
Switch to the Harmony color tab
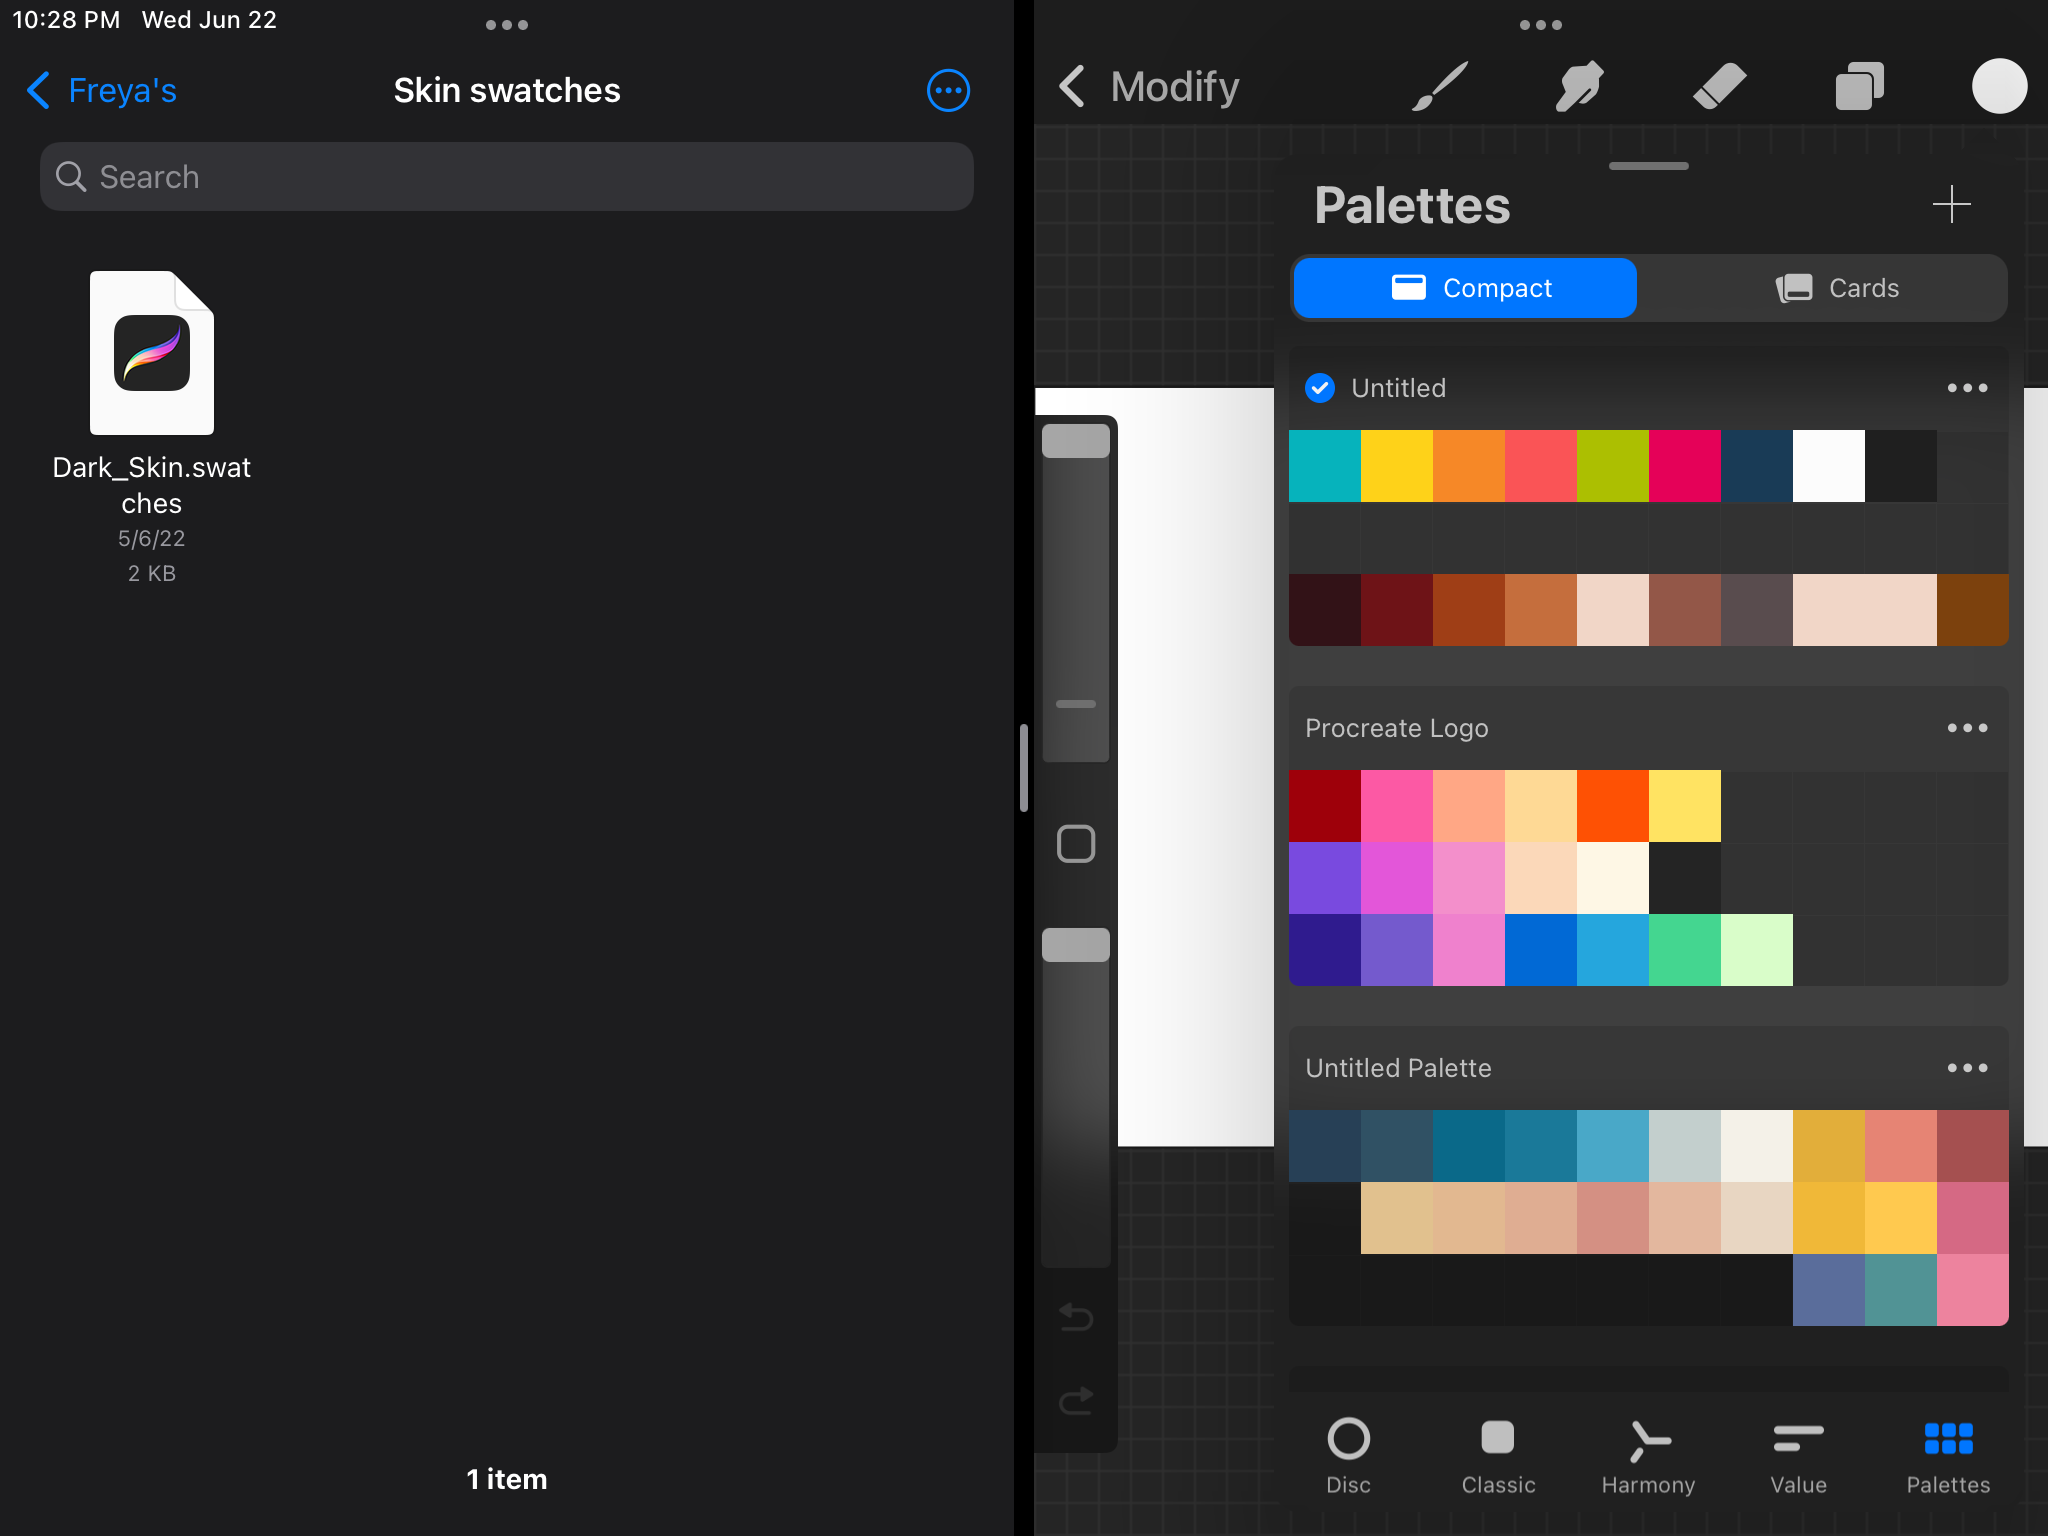tap(1647, 1456)
